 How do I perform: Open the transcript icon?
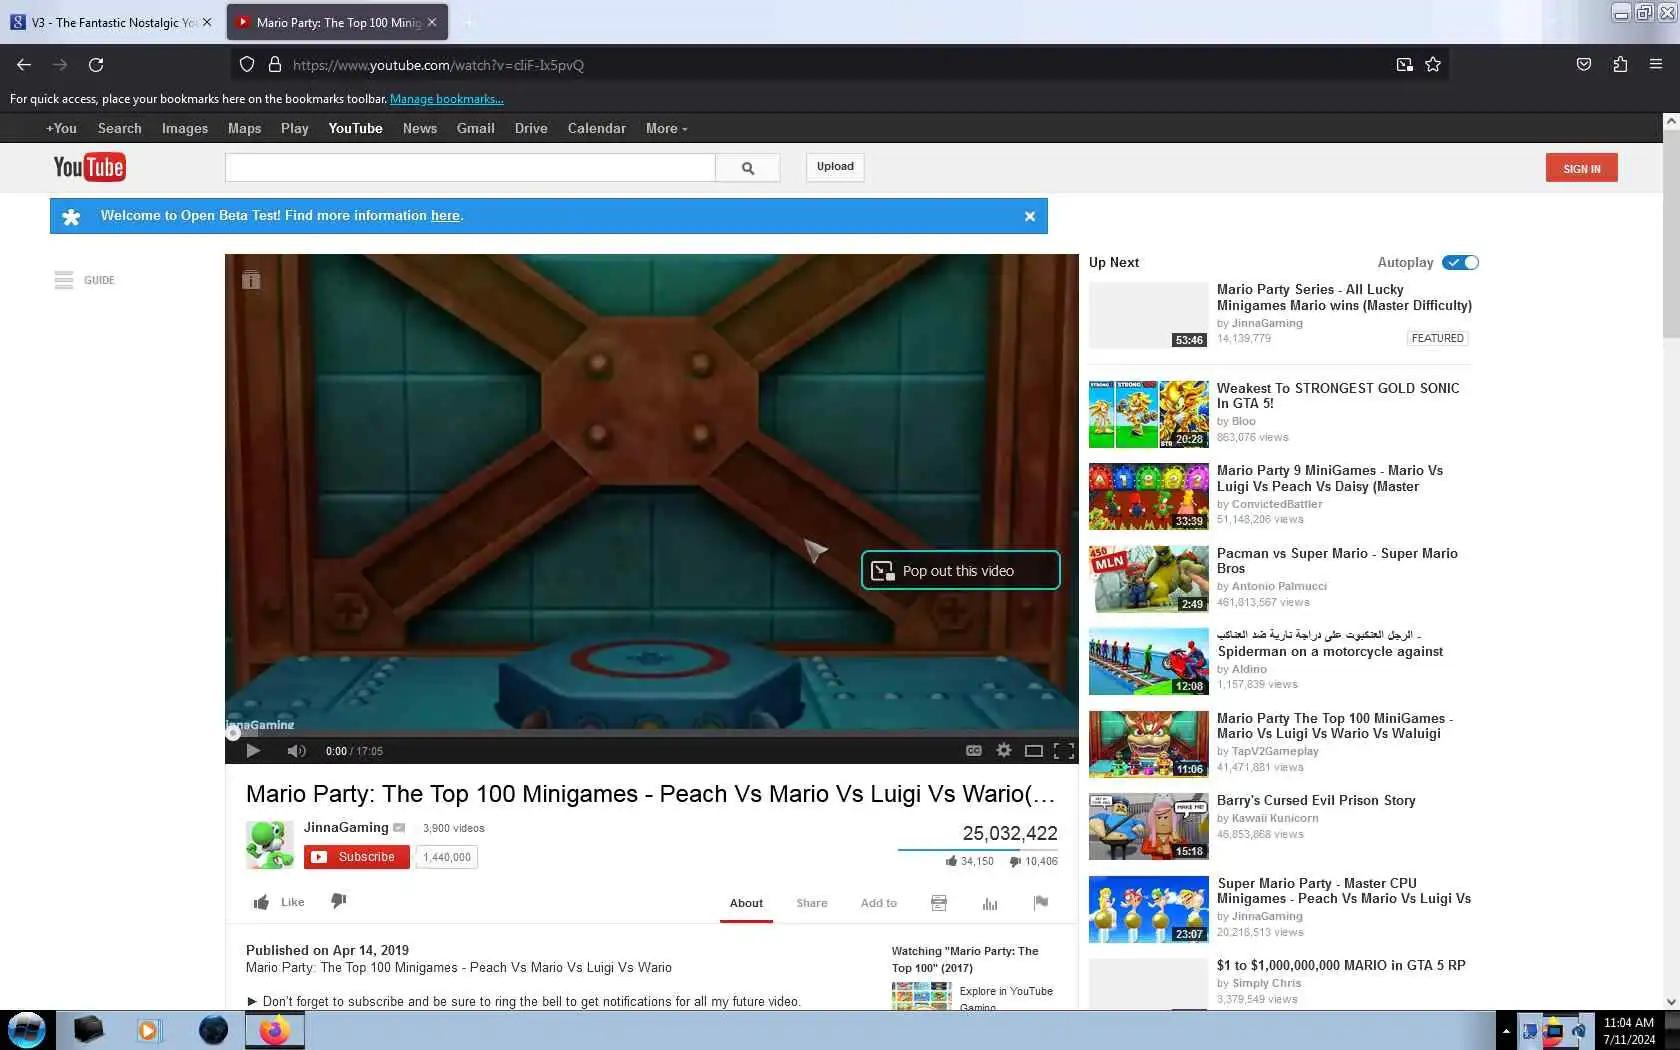click(939, 903)
